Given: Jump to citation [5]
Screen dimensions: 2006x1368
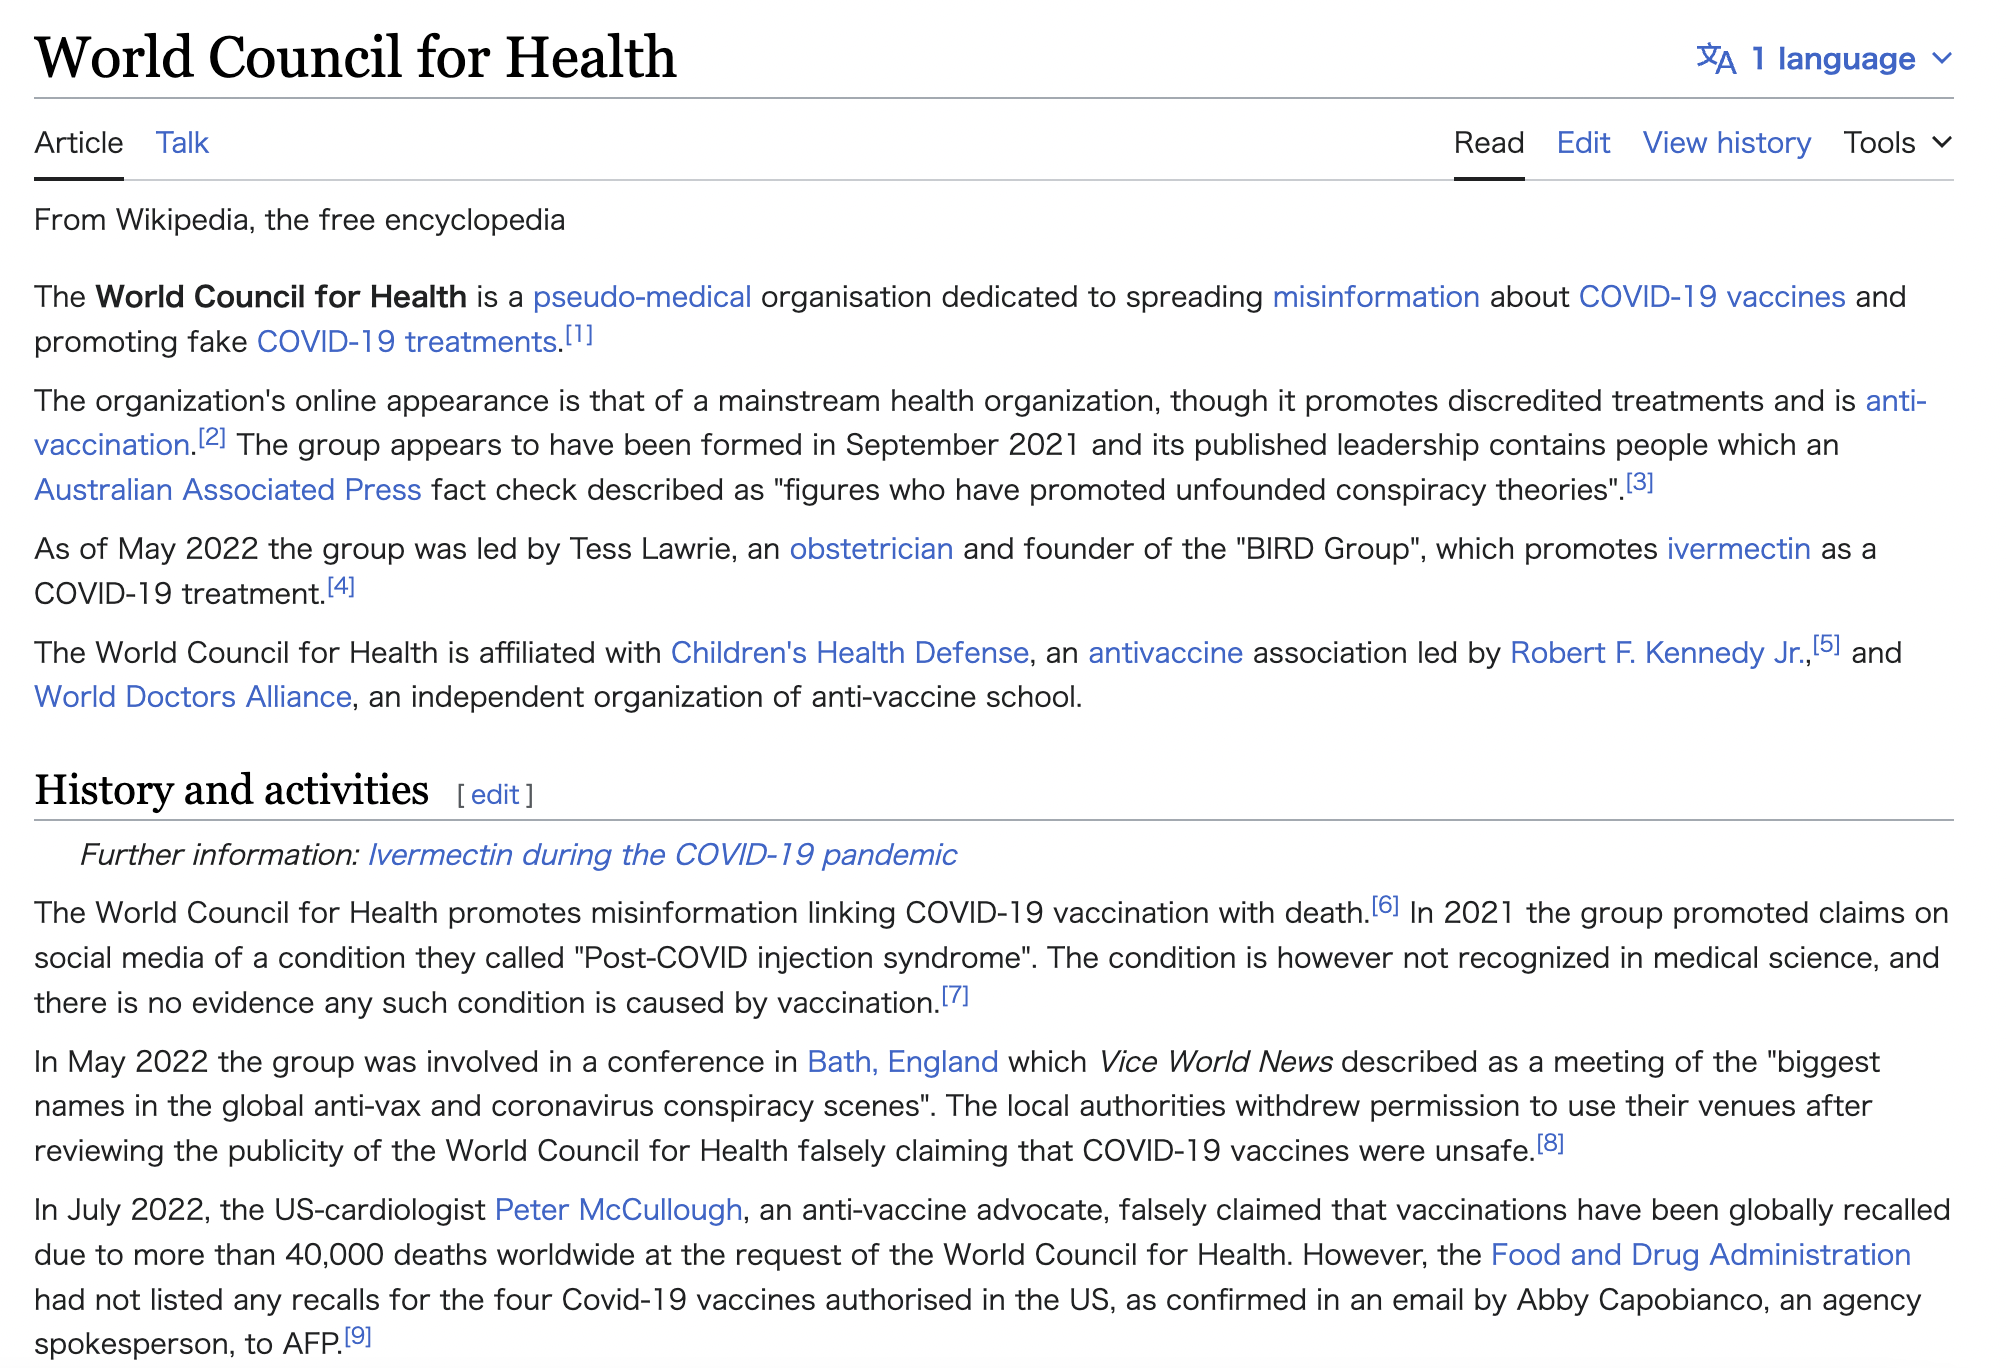Looking at the screenshot, I should pos(1827,645).
